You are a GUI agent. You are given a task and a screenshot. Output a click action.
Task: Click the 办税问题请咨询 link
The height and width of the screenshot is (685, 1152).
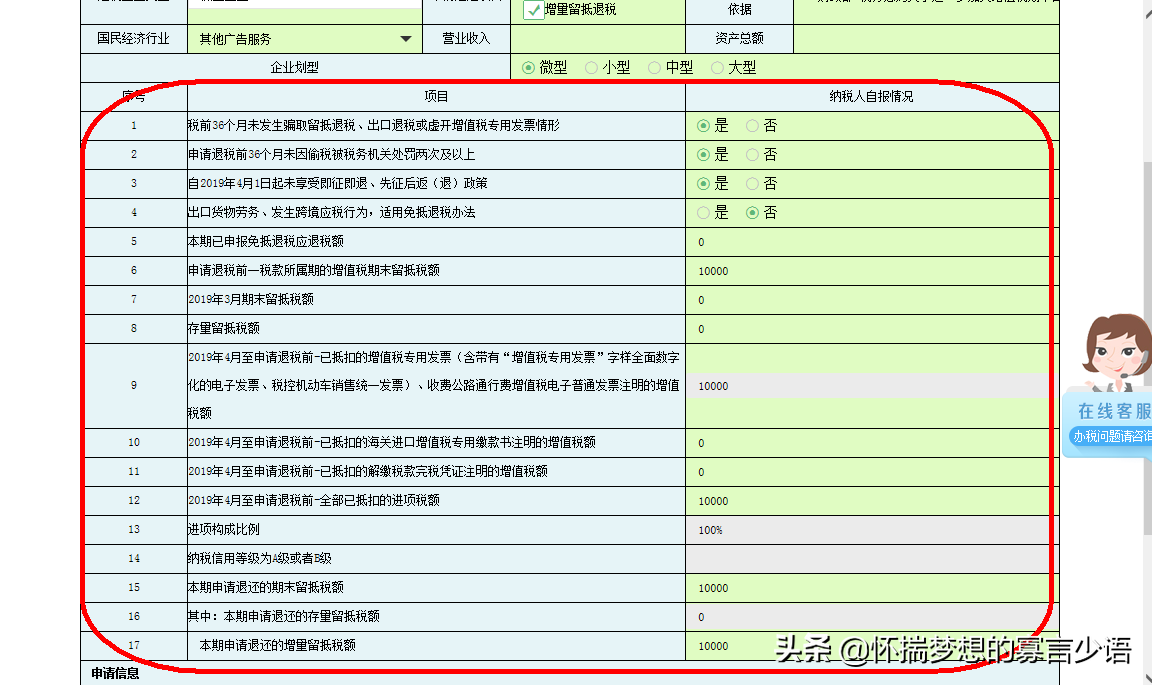tap(1111, 436)
